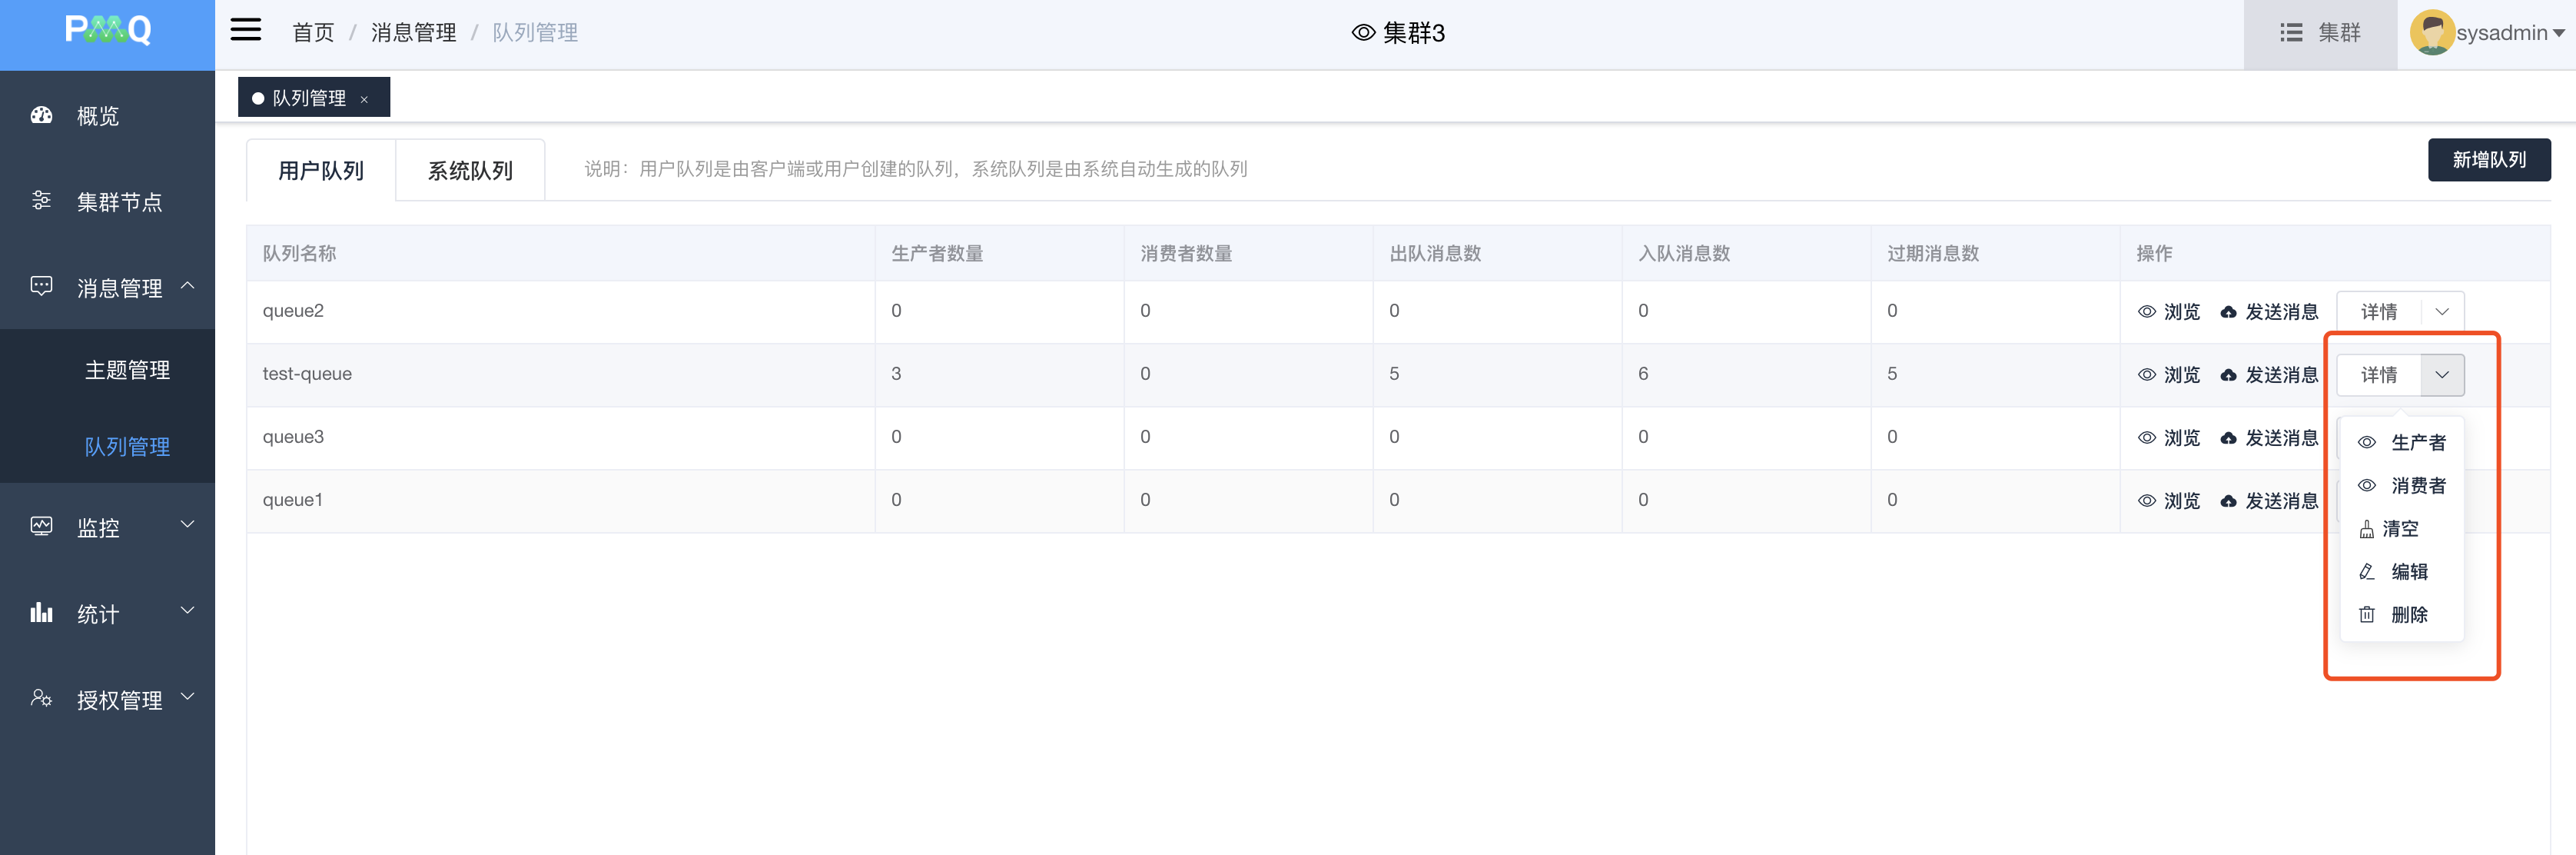The width and height of the screenshot is (2576, 855).
Task: Choose 删除 from the dropdown menu
Action: (2408, 615)
